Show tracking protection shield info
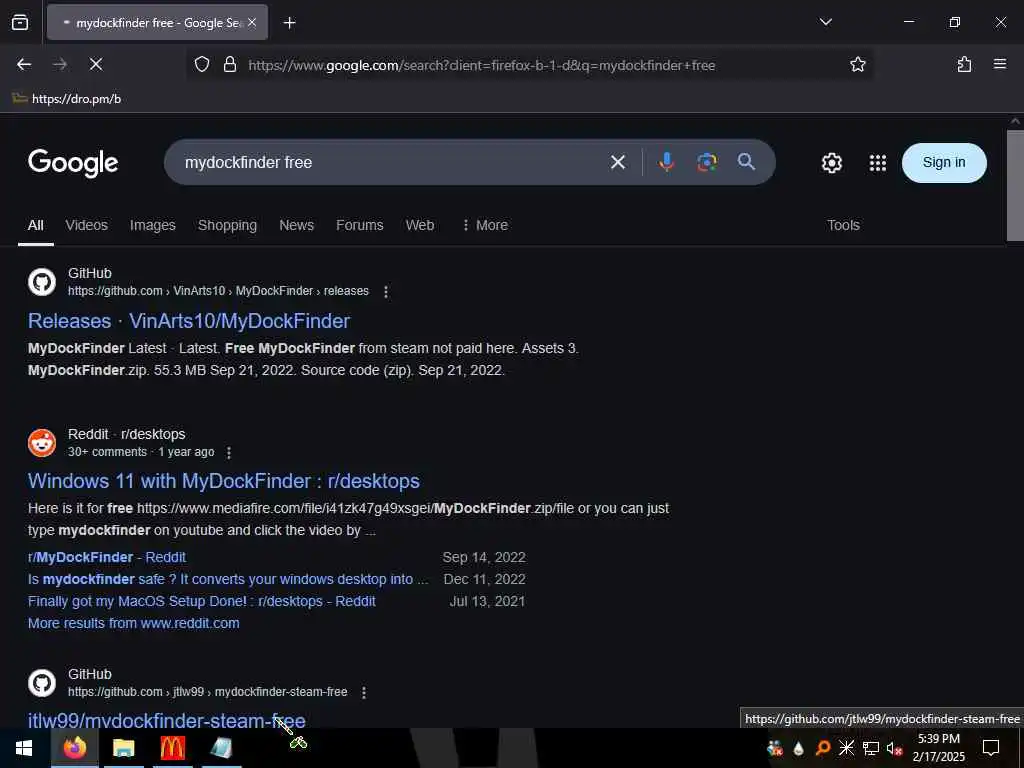The width and height of the screenshot is (1024, 768). tap(202, 65)
